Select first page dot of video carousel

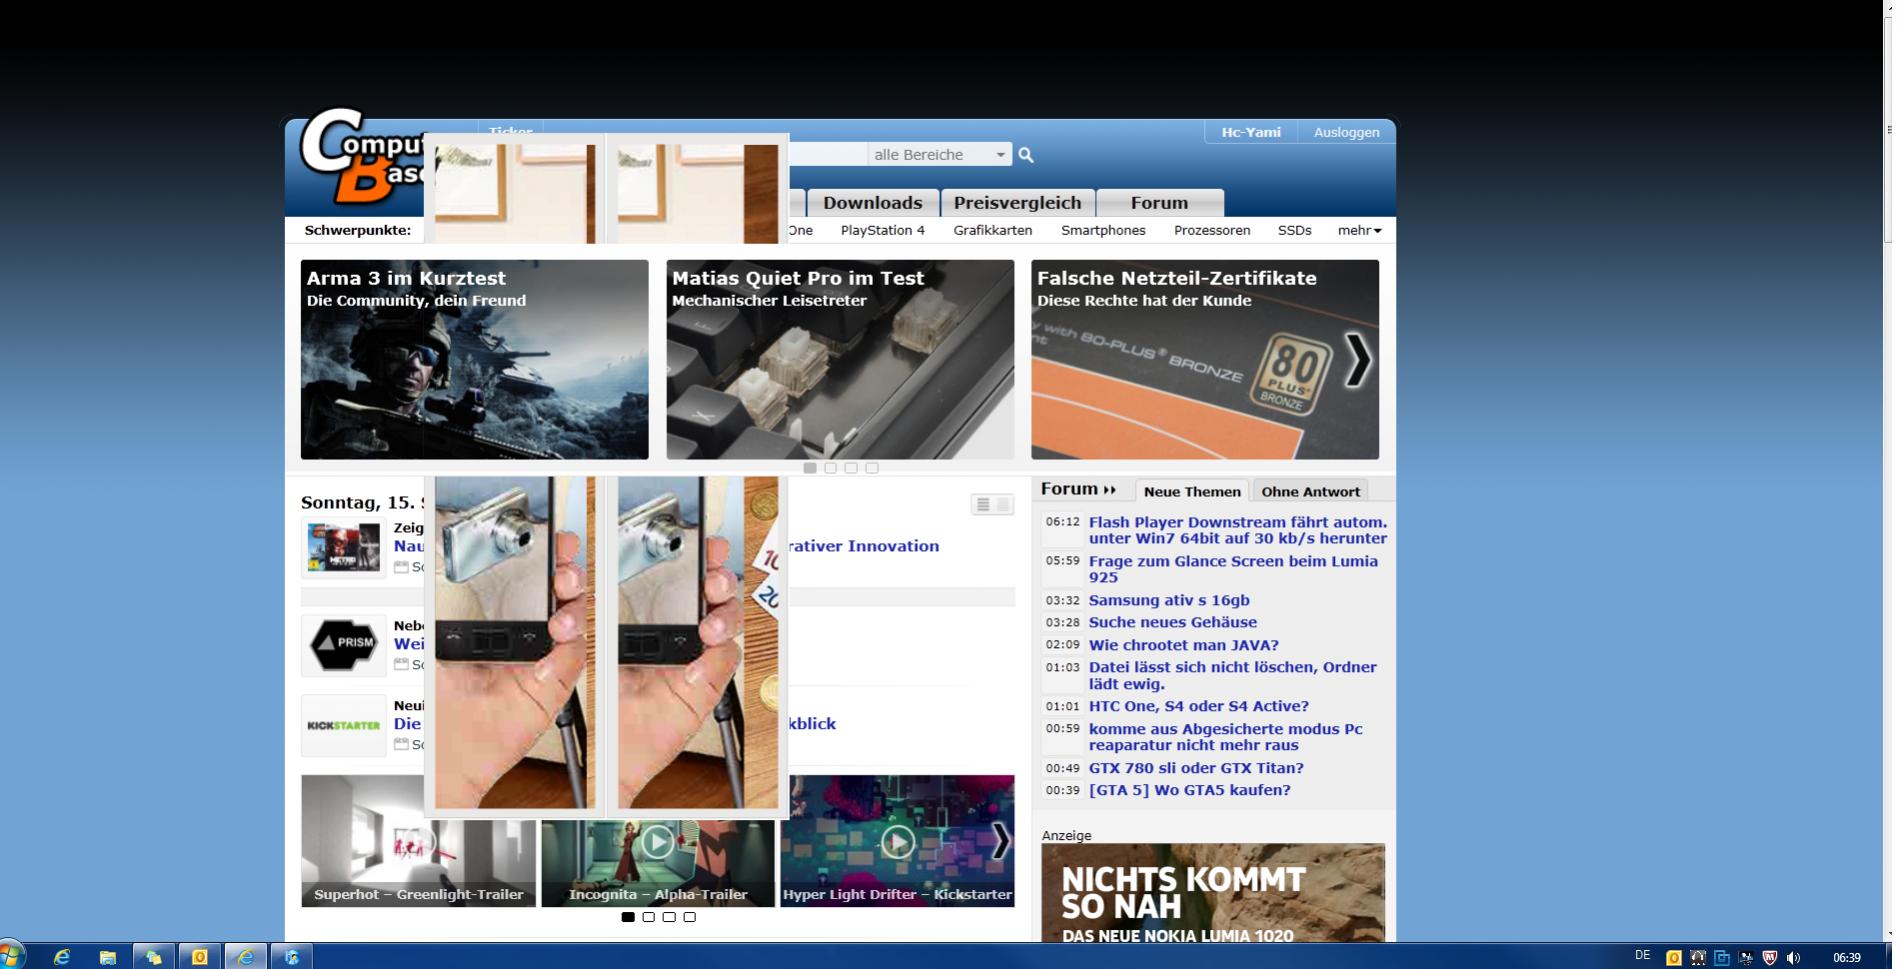click(628, 917)
